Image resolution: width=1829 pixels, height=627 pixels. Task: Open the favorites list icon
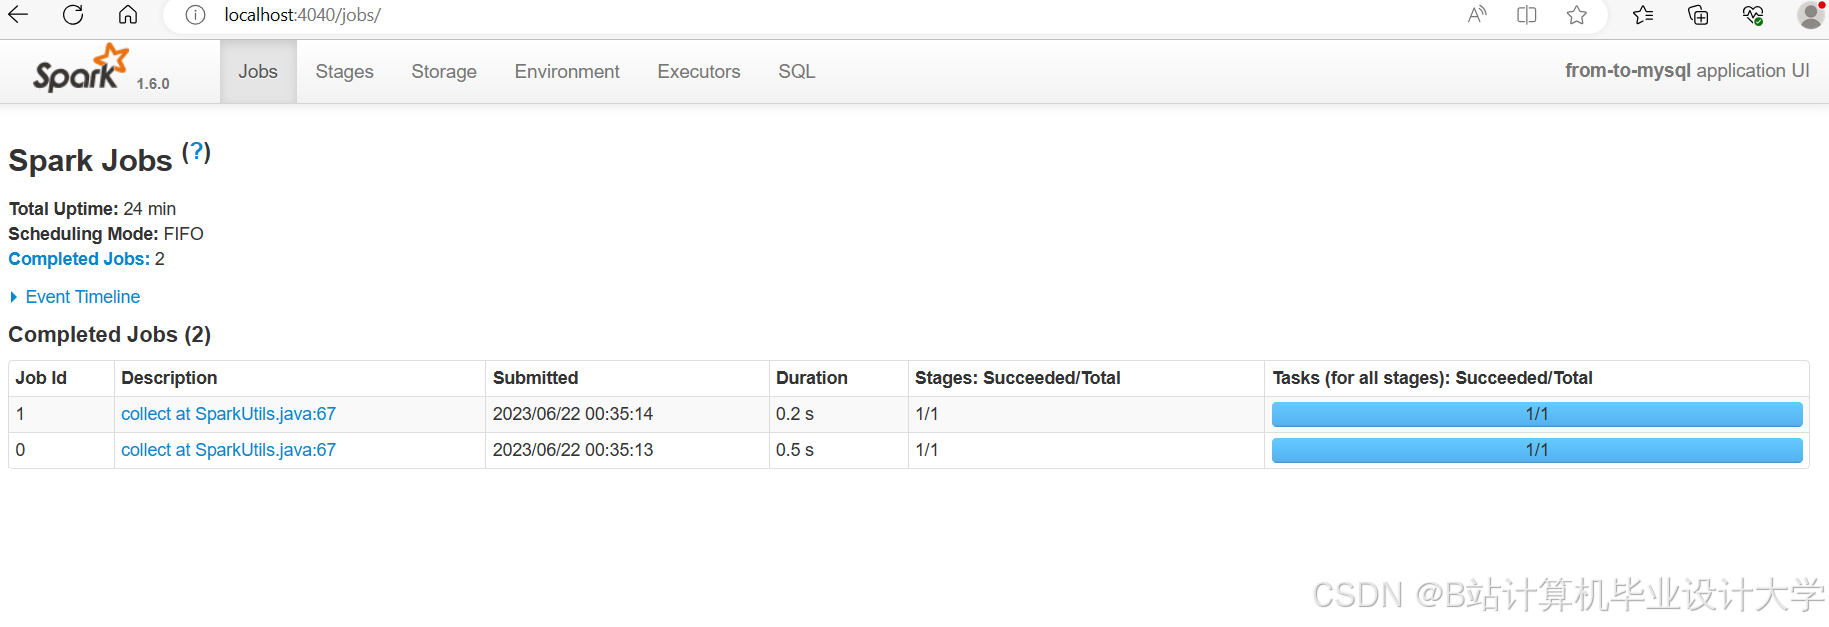click(1643, 15)
